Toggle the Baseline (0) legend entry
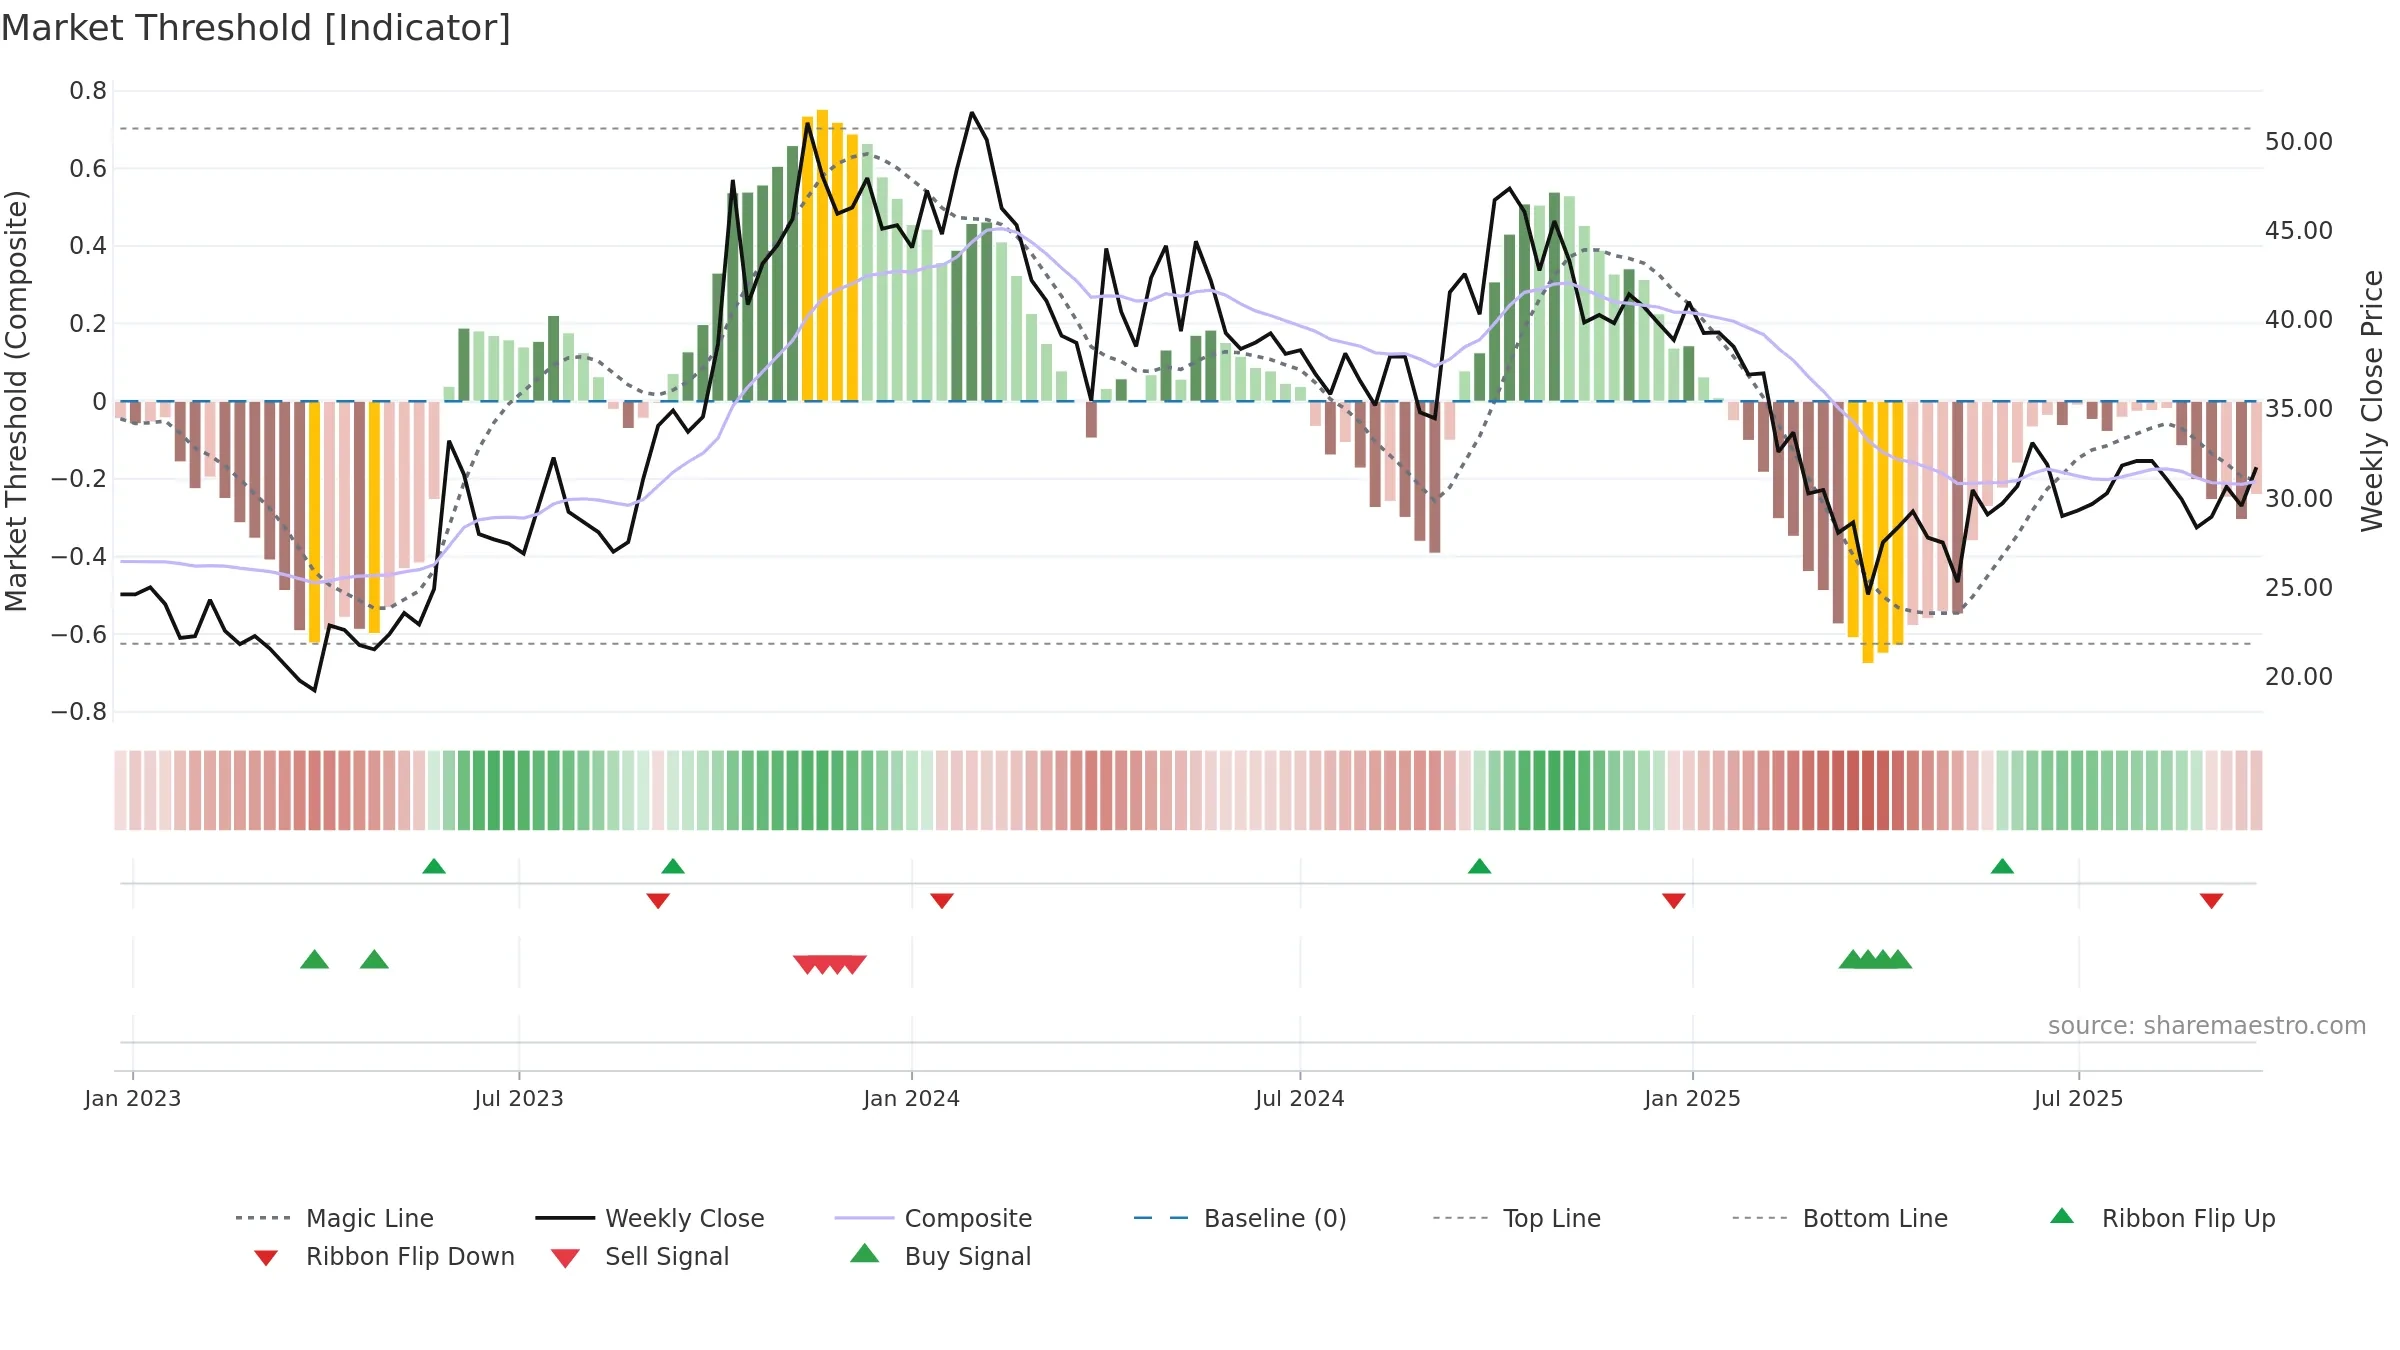2400x1350 pixels. click(1240, 1218)
